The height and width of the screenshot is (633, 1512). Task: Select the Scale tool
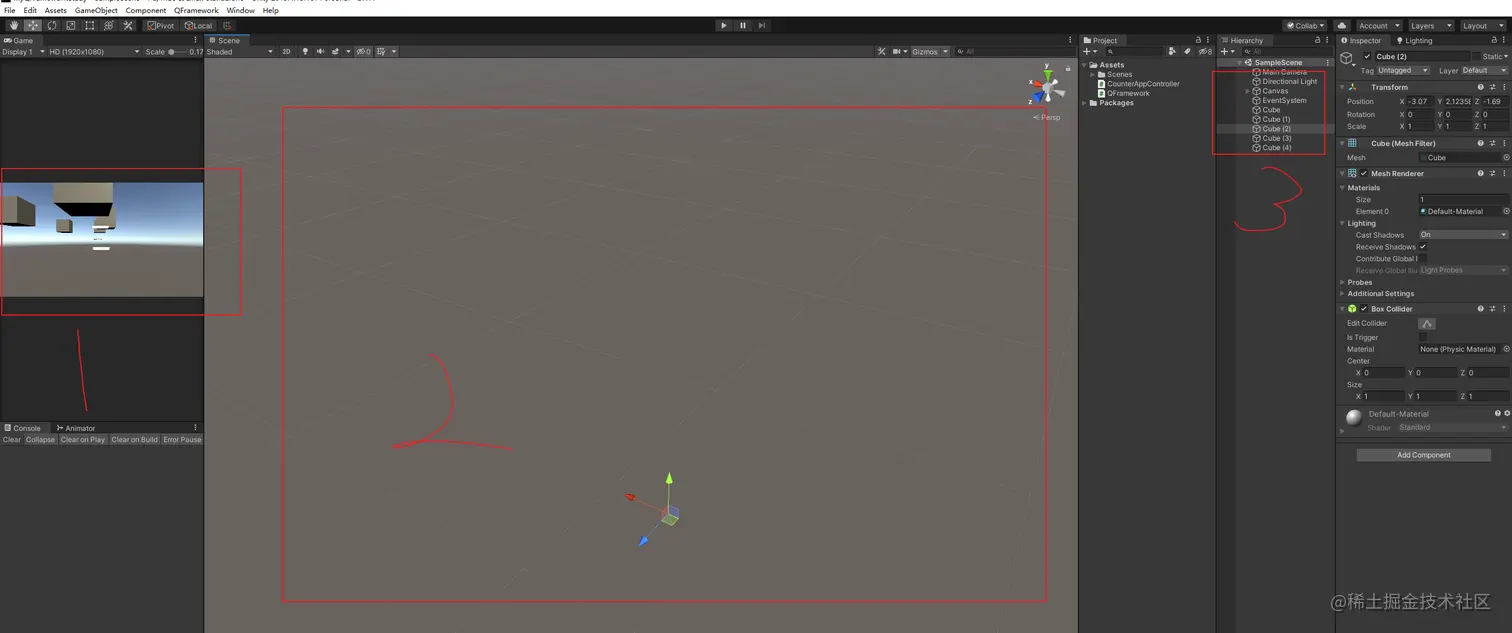coord(70,25)
